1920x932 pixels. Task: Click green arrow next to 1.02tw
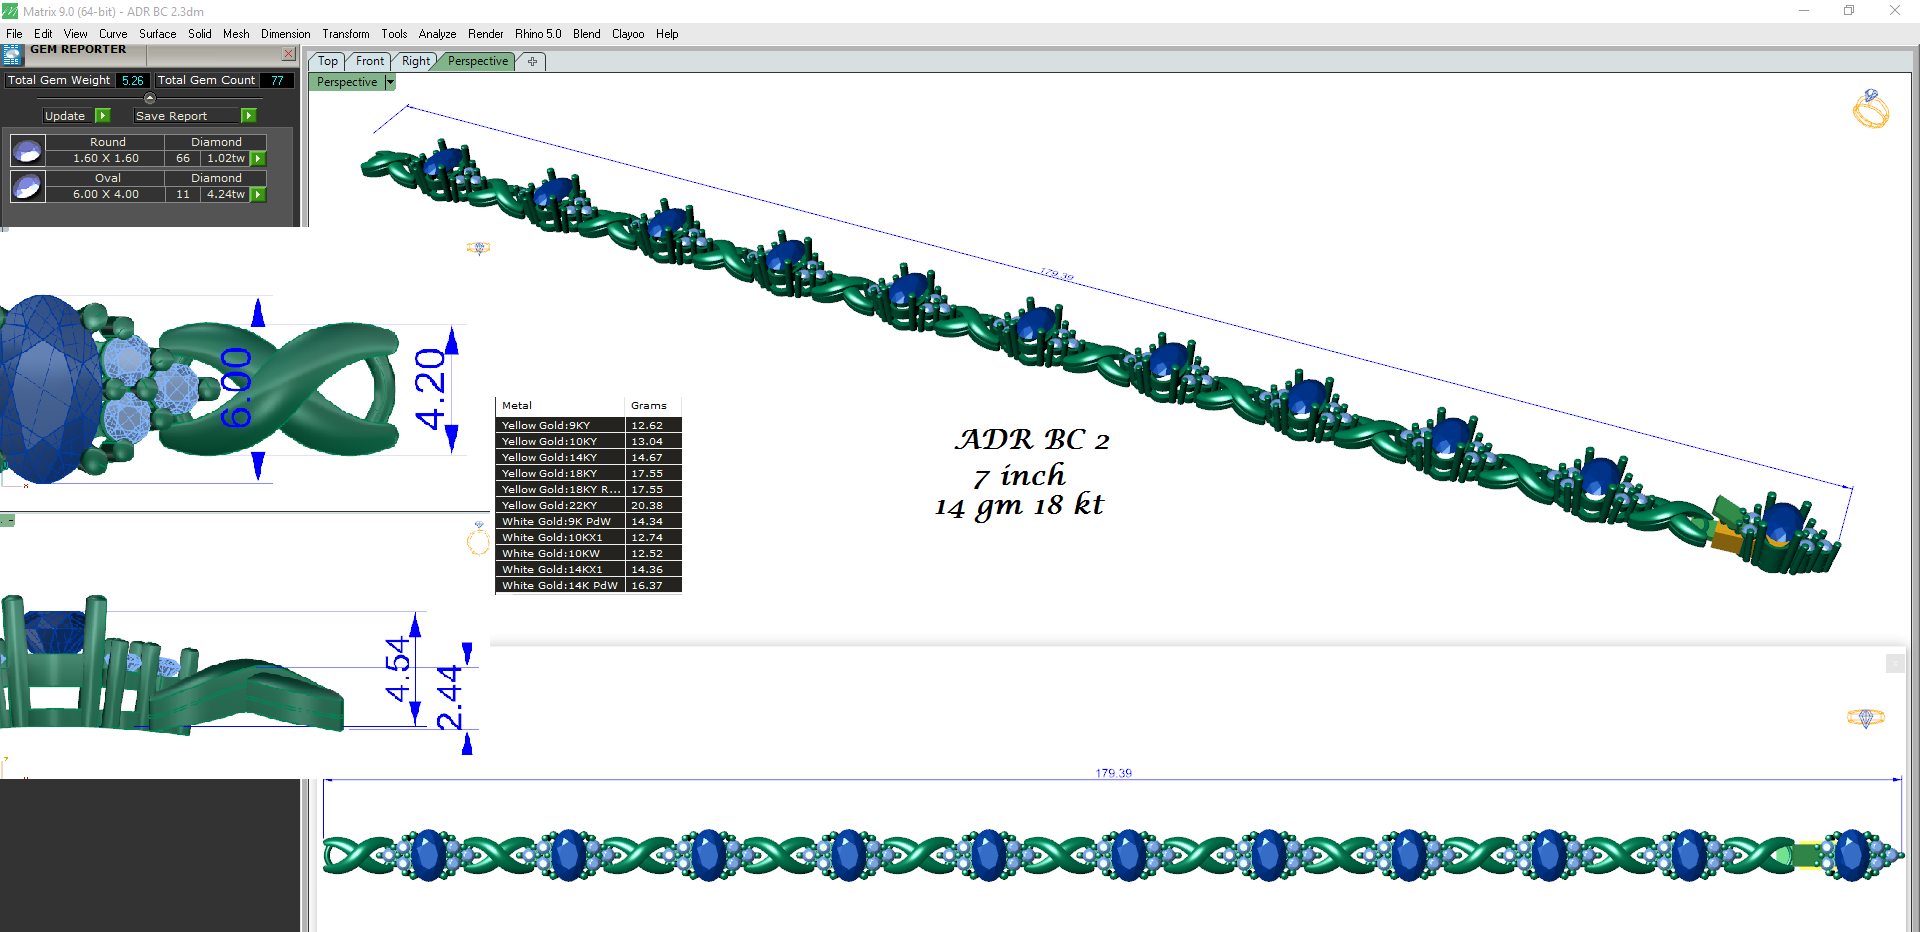(258, 159)
